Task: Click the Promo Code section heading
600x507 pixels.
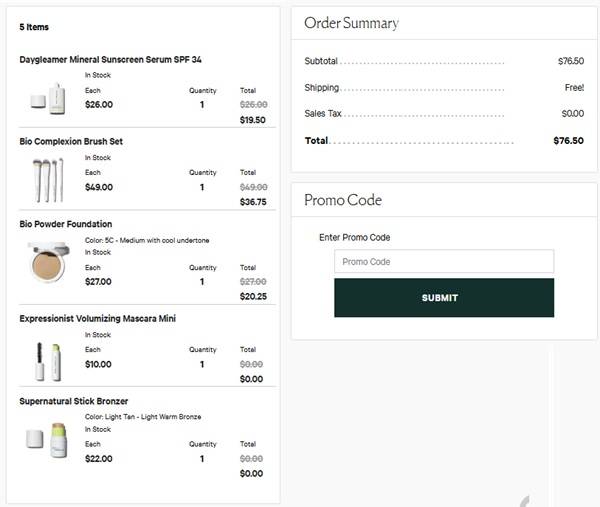Action: (343, 200)
